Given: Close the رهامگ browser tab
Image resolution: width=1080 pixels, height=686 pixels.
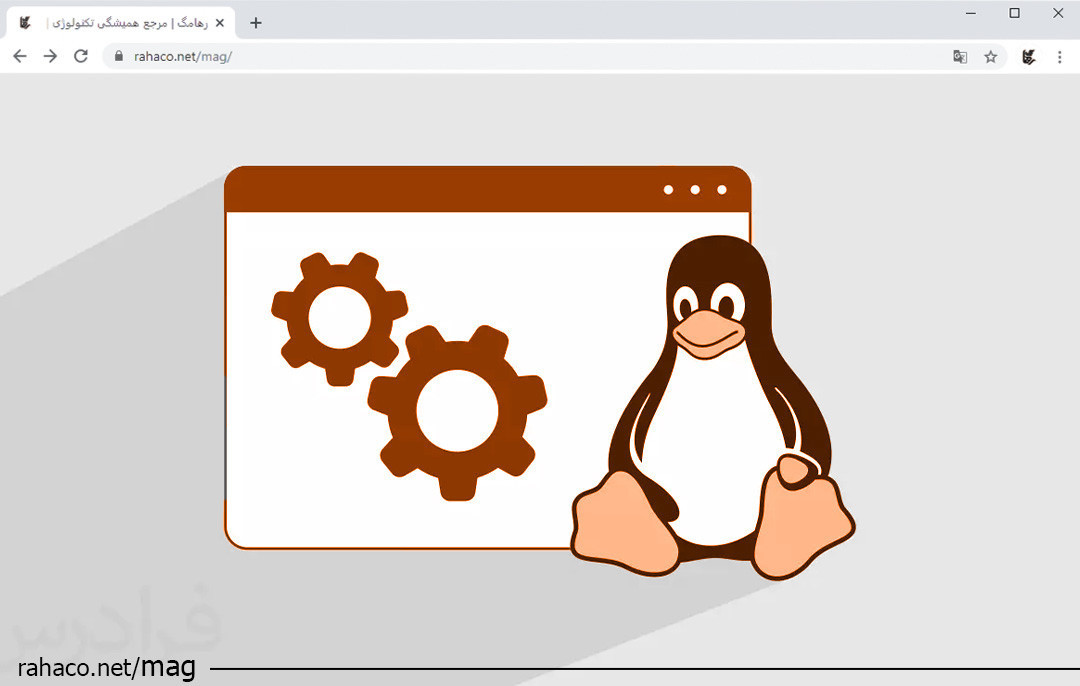Looking at the screenshot, I should click(x=220, y=23).
